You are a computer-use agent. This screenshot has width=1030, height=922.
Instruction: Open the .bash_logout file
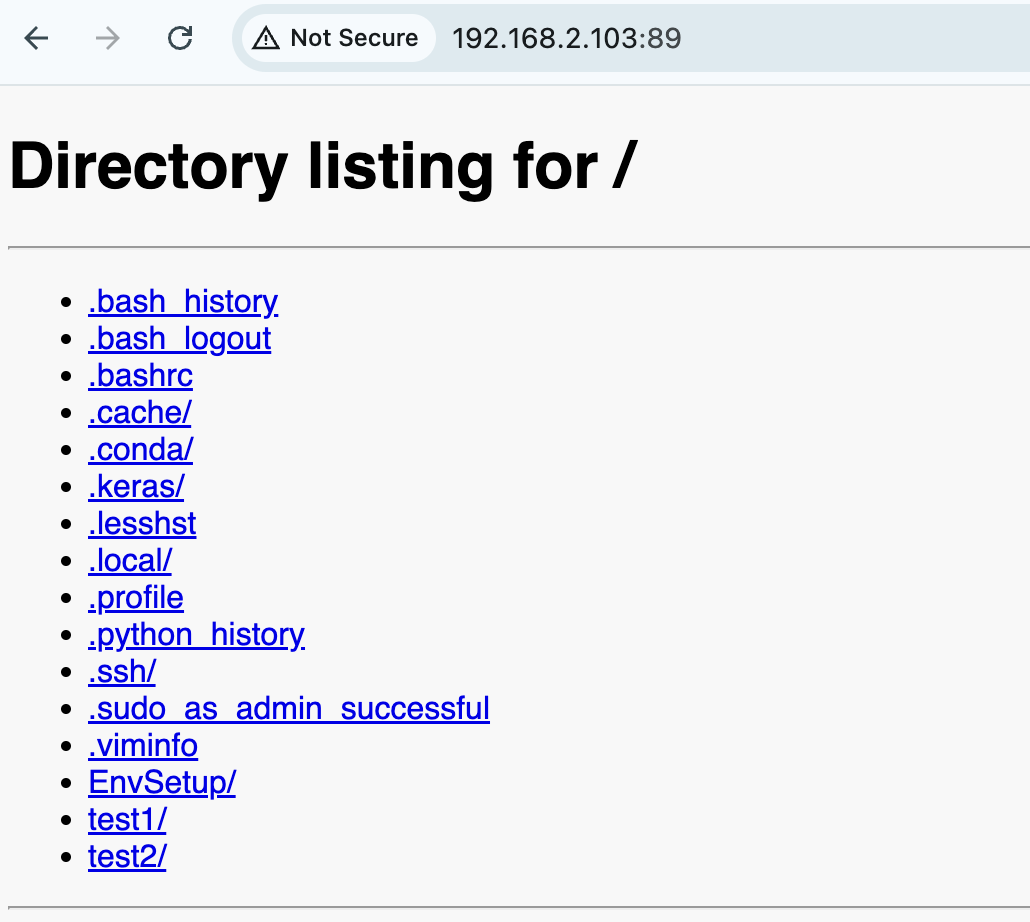(180, 339)
